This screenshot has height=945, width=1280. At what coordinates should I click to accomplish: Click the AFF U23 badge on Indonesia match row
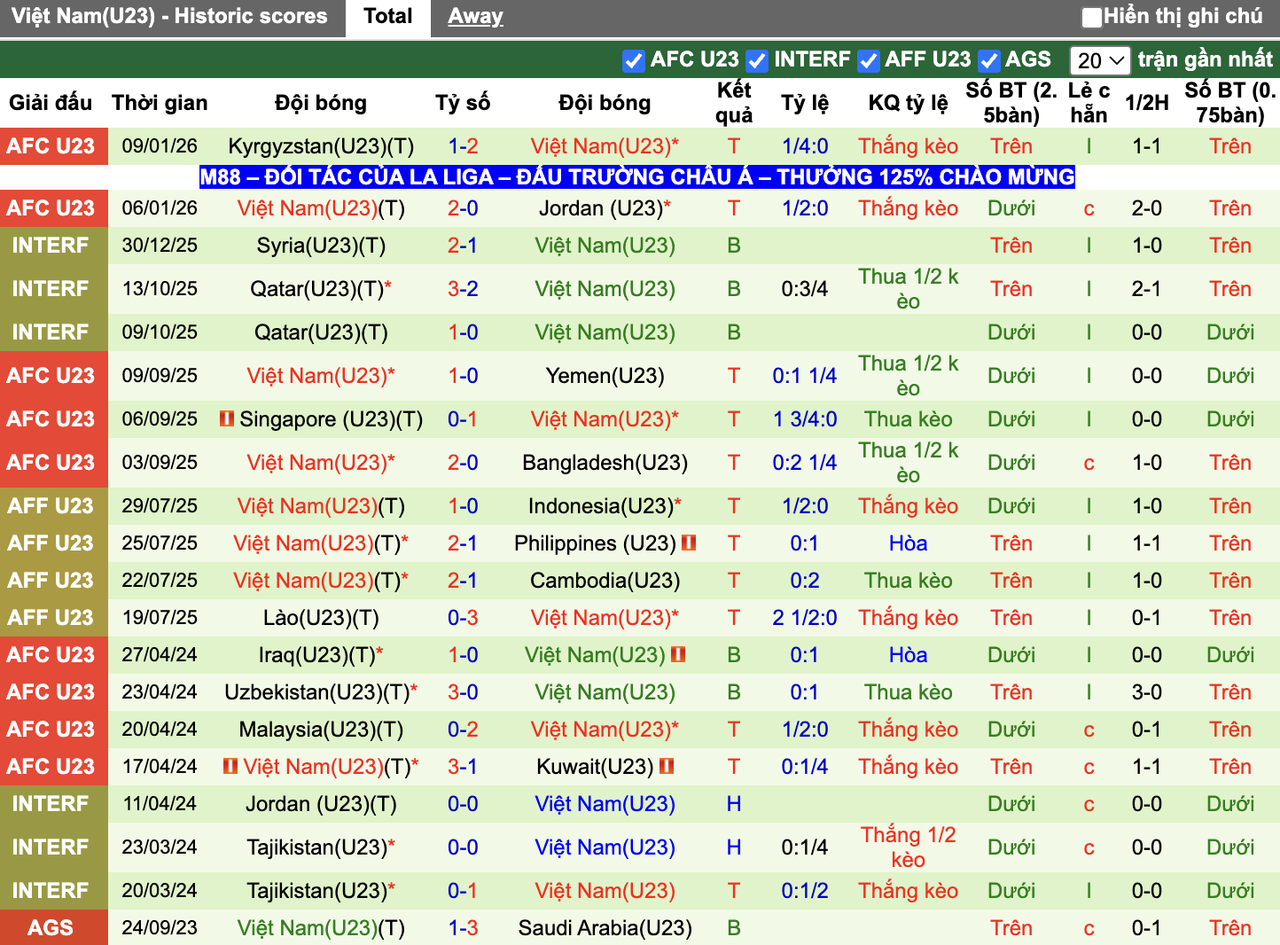(54, 506)
